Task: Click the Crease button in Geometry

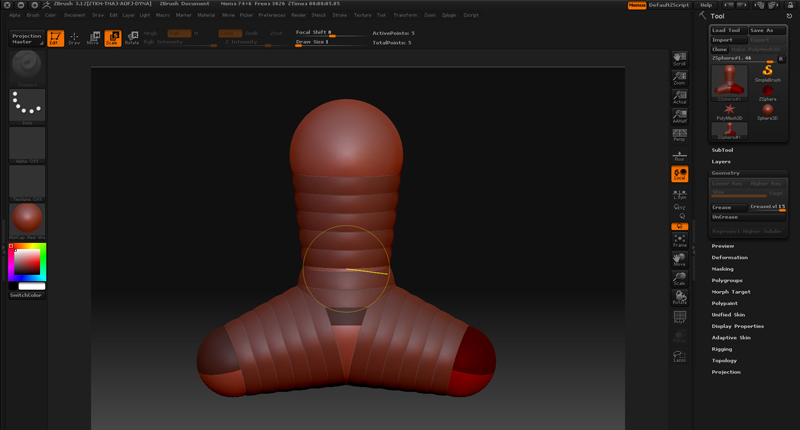Action: tap(729, 207)
